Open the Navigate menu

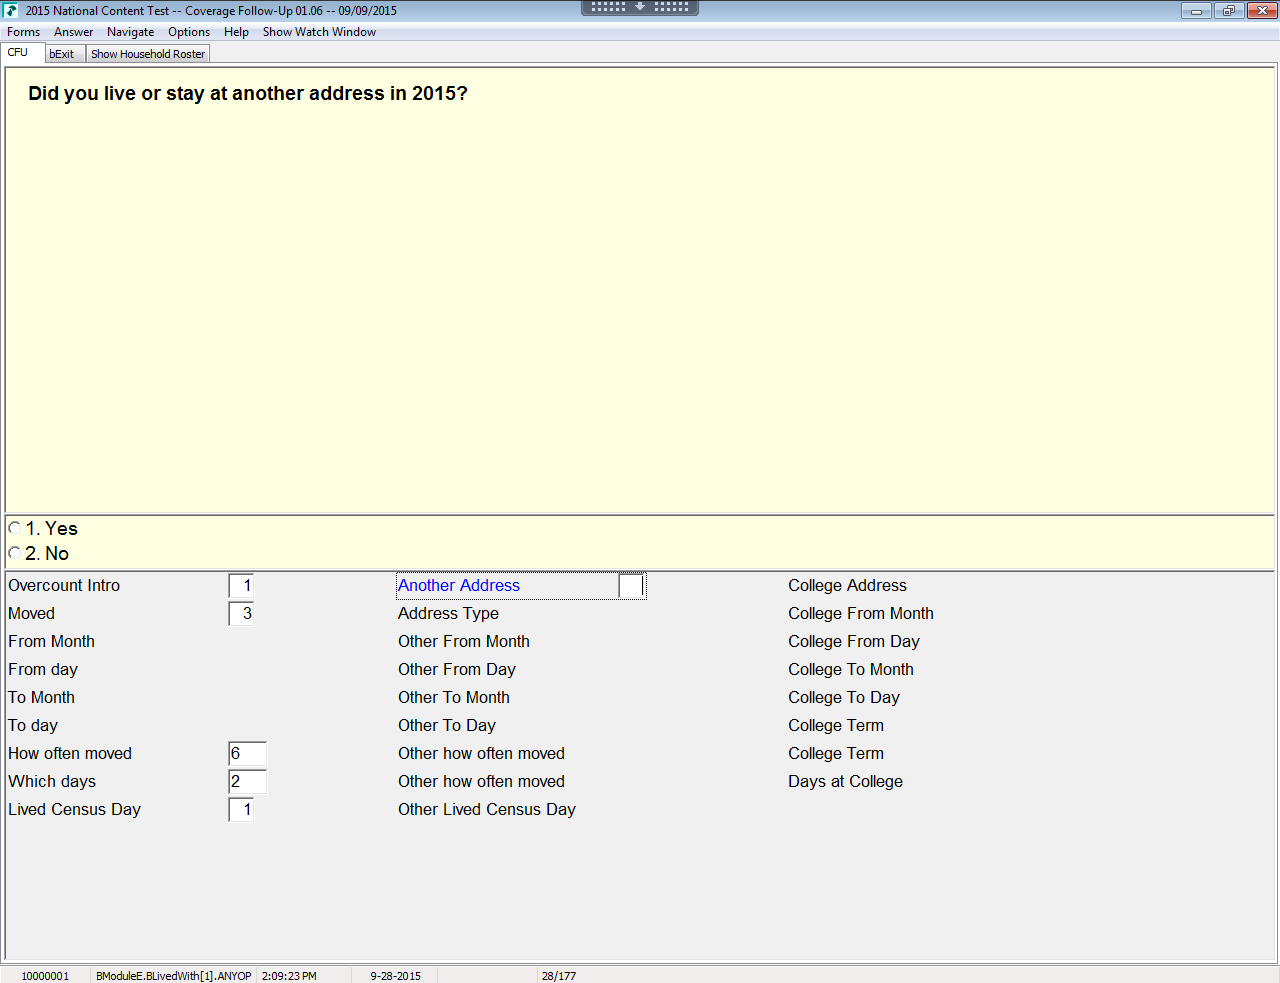tap(131, 32)
